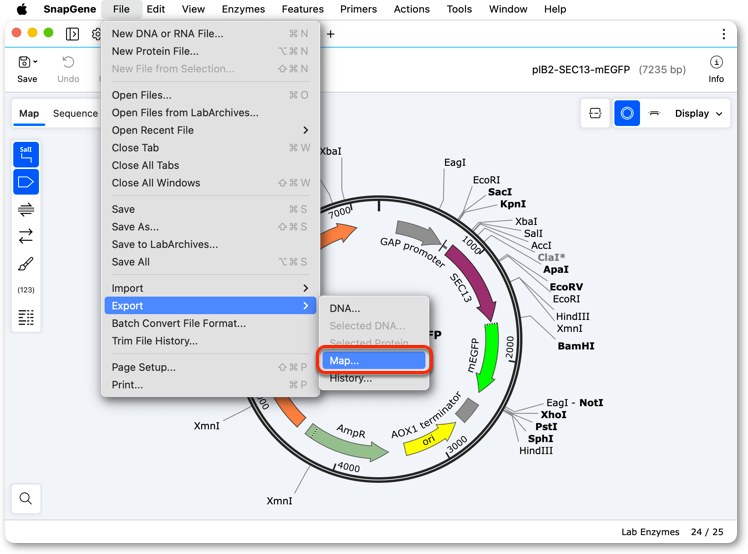Expand the Import submenu
The width and height of the screenshot is (748, 554).
[x=210, y=288]
